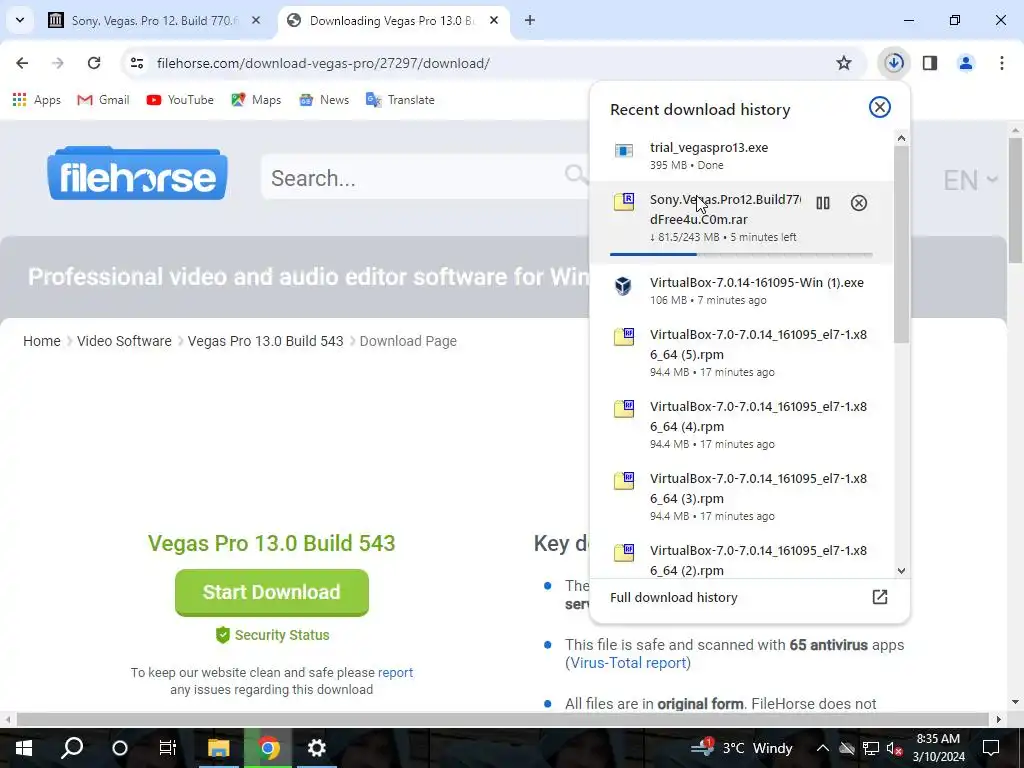Open trial_vegaspro13.exe download entry
Screen dimensions: 1024x768
pyautogui.click(x=741, y=155)
